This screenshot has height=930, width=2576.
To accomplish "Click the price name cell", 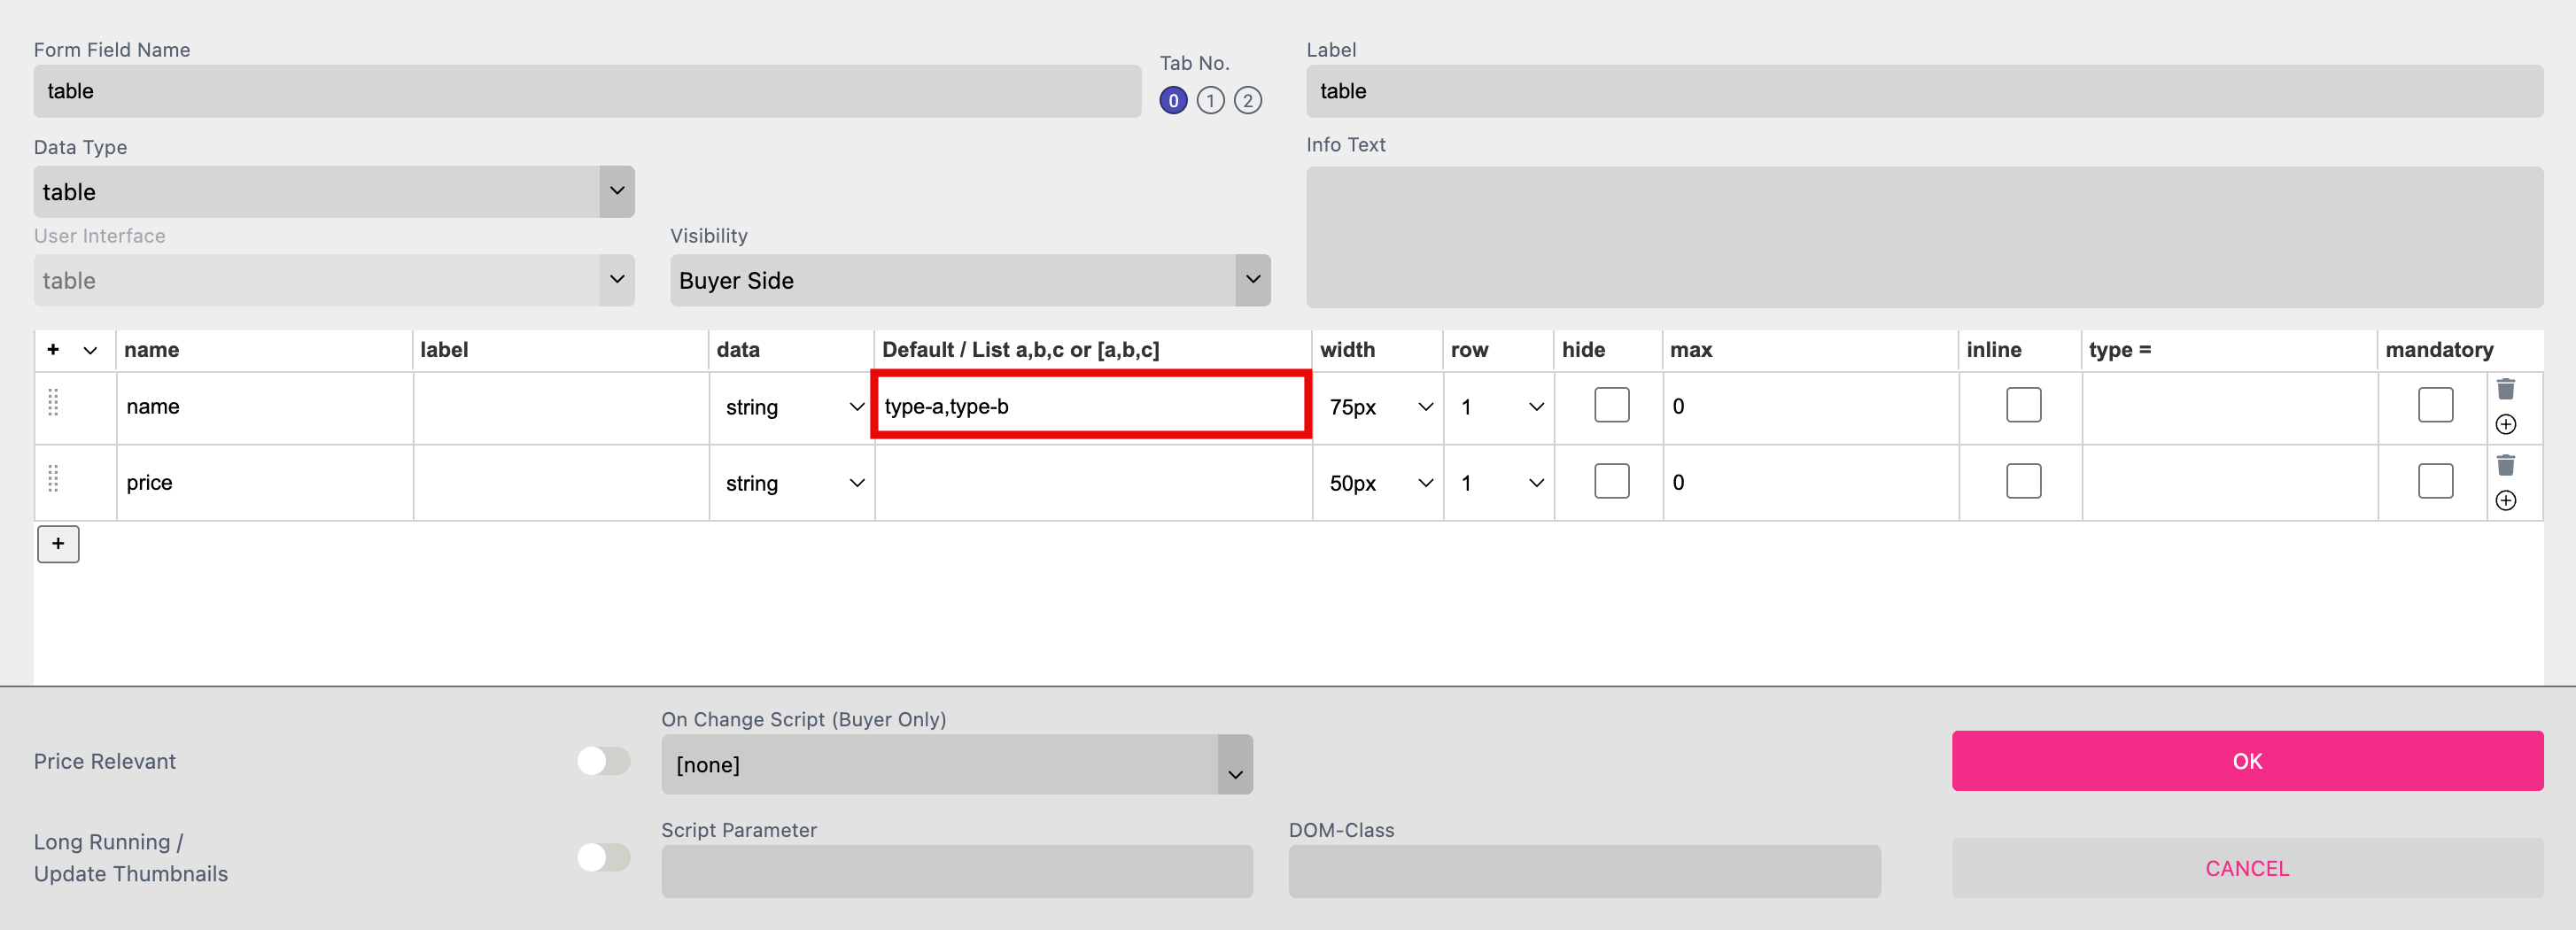I will point(265,482).
